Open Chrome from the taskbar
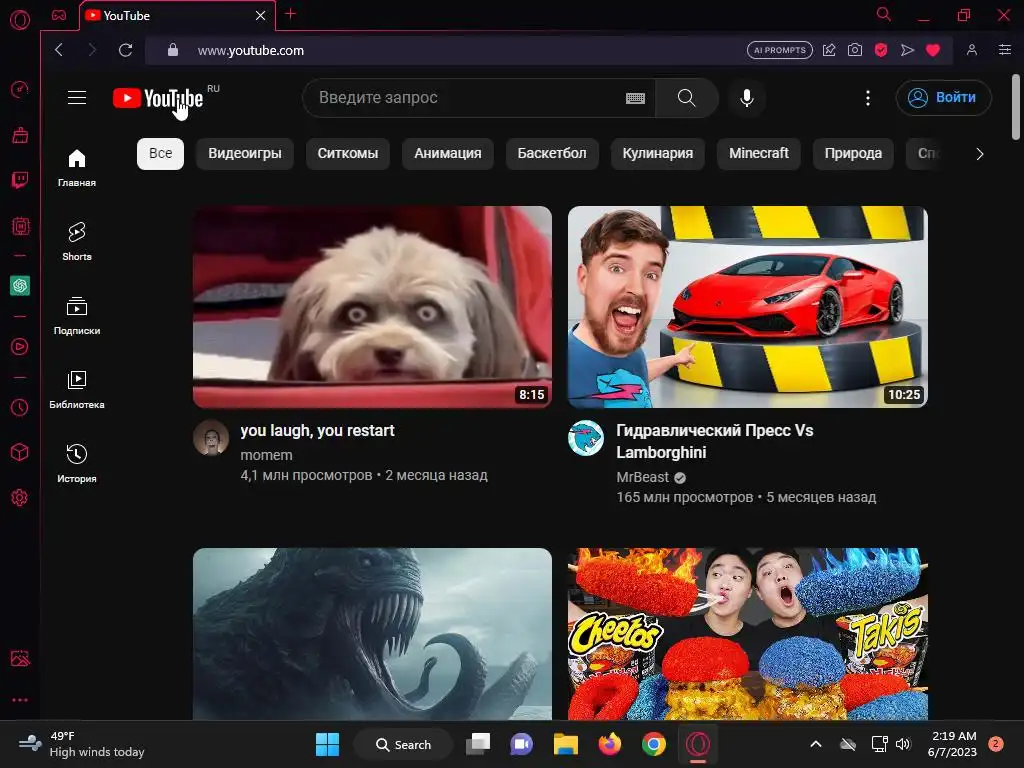 click(653, 744)
